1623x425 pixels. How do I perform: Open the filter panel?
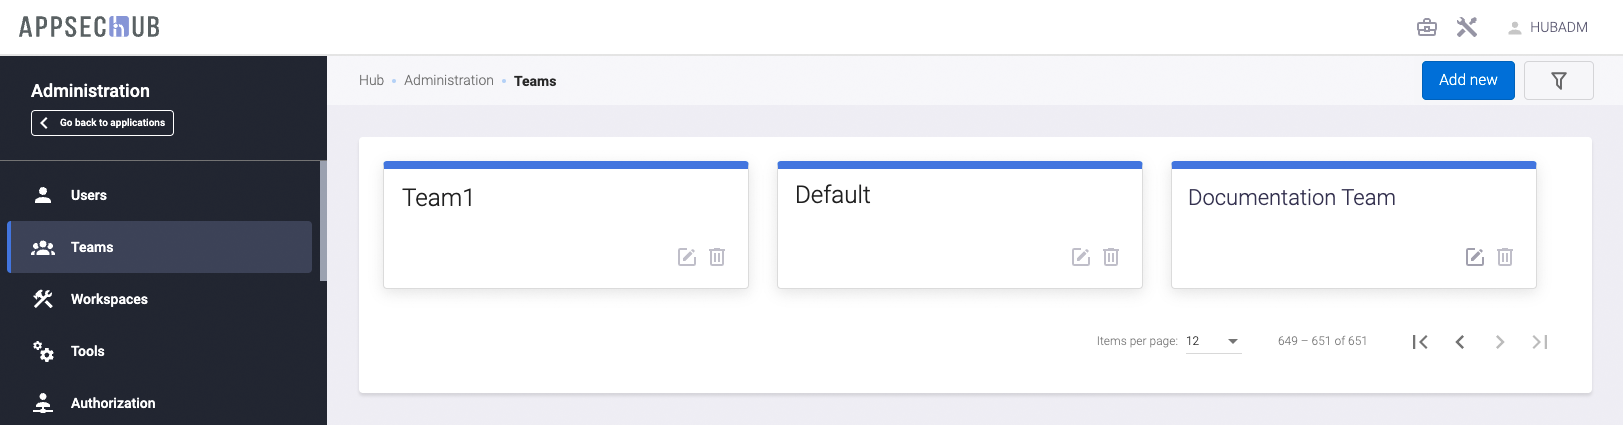(1558, 81)
